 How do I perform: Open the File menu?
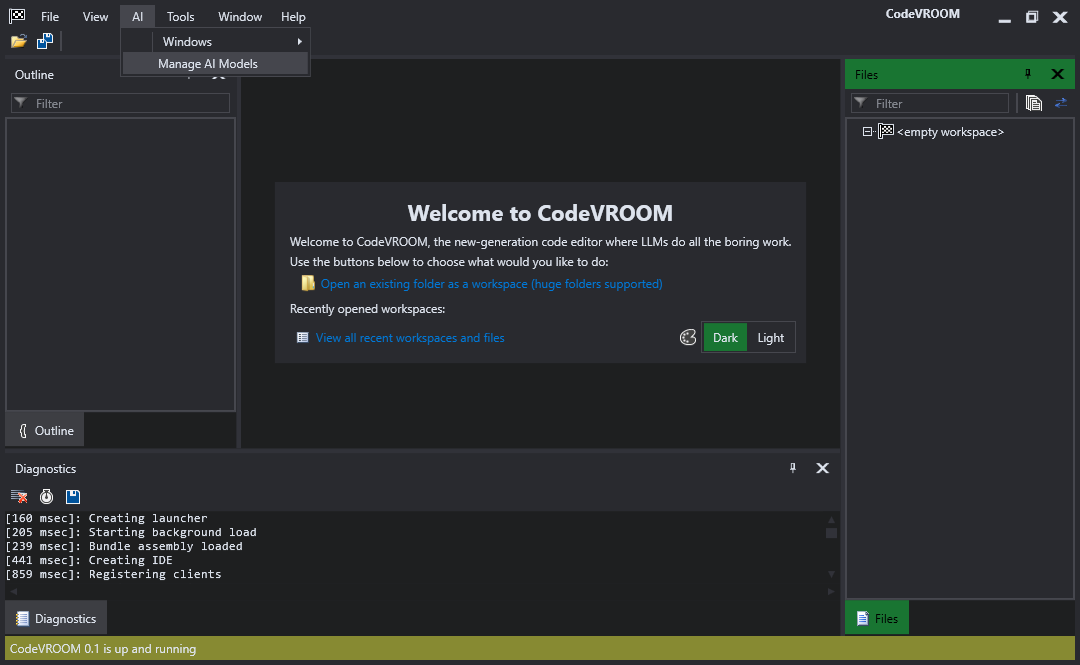pyautogui.click(x=50, y=17)
